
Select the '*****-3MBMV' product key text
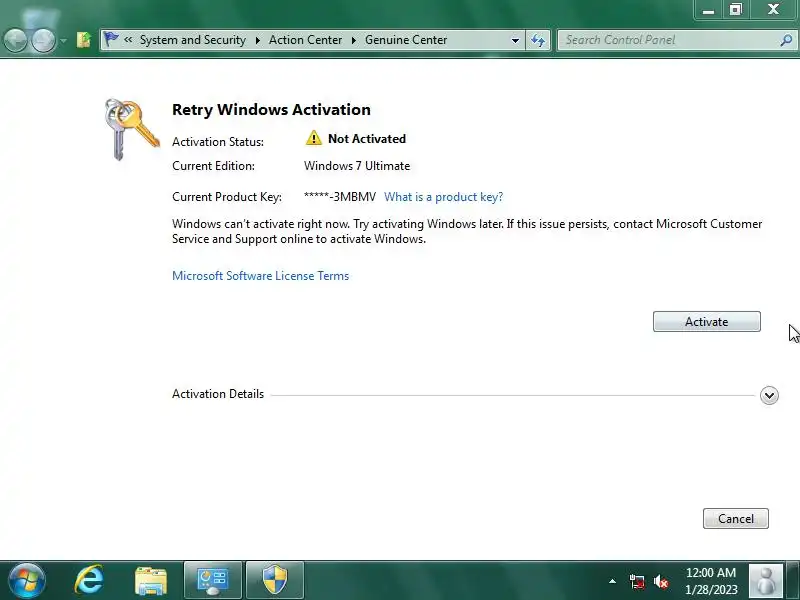tap(340, 197)
